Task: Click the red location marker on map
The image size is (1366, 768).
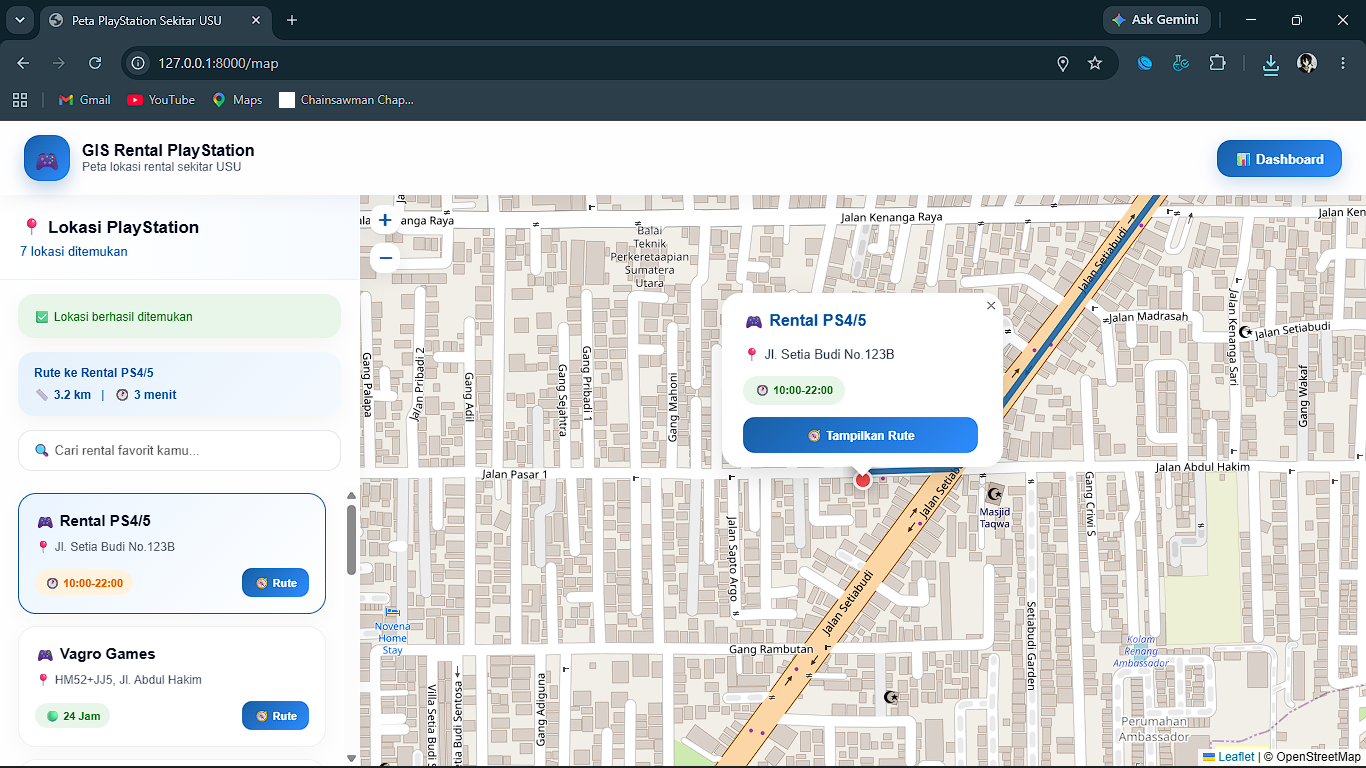Action: click(863, 480)
